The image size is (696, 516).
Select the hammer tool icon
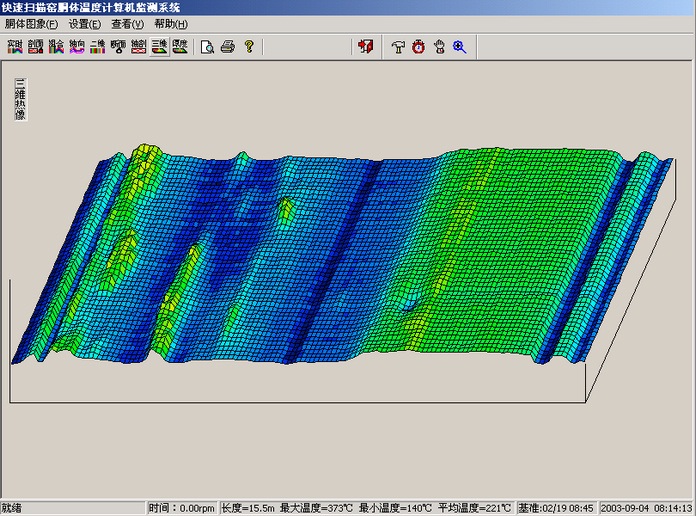coord(398,46)
